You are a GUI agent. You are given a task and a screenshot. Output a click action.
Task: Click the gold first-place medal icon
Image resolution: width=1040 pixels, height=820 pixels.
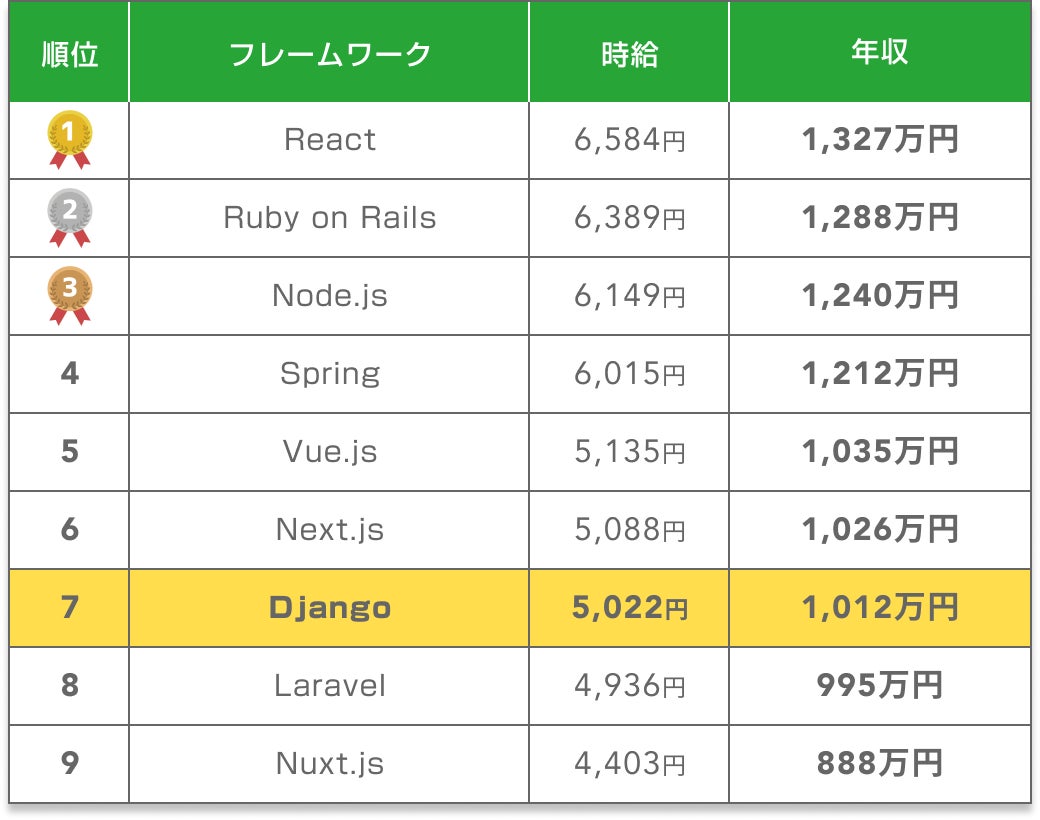[x=70, y=139]
